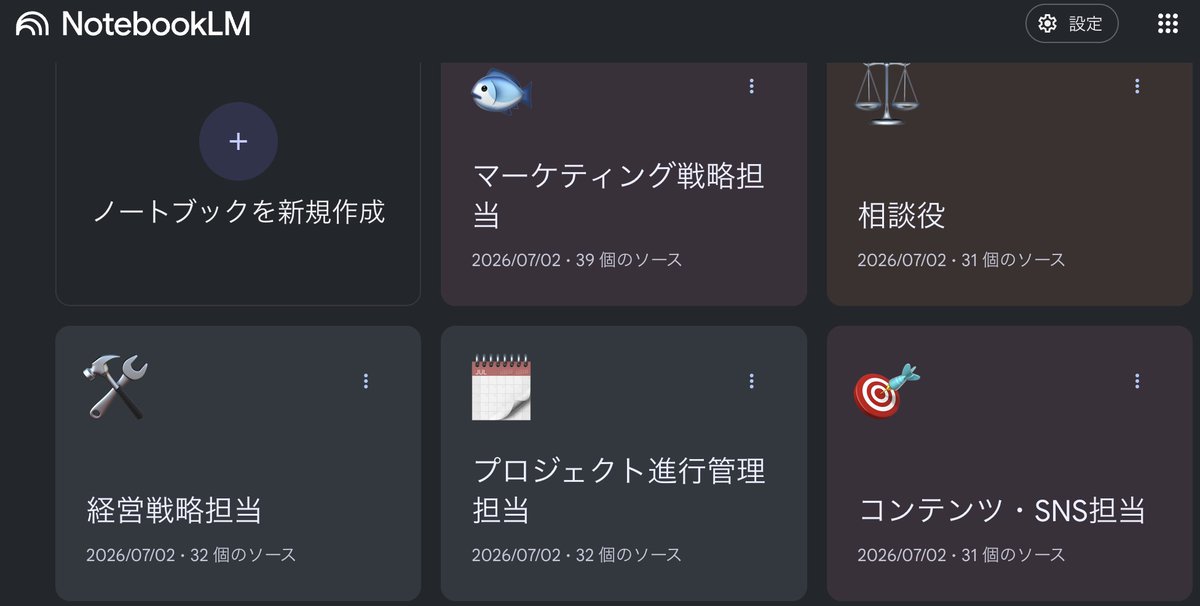
Task: Open the マーケティング戦略担当 notebook title
Action: pos(618,195)
